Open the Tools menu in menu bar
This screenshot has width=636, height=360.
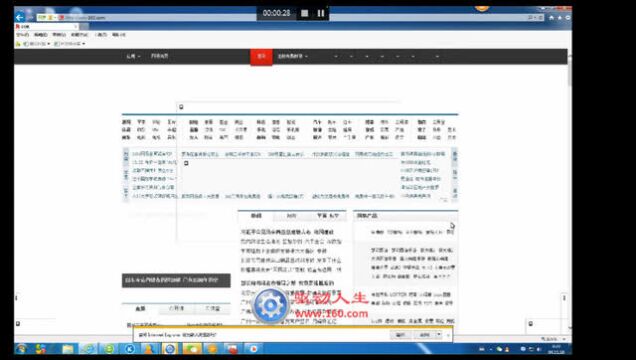point(101,35)
